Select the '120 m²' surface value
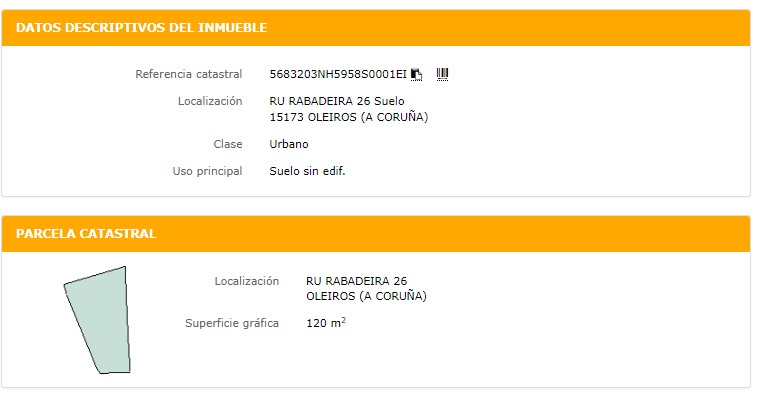 (x=326, y=323)
